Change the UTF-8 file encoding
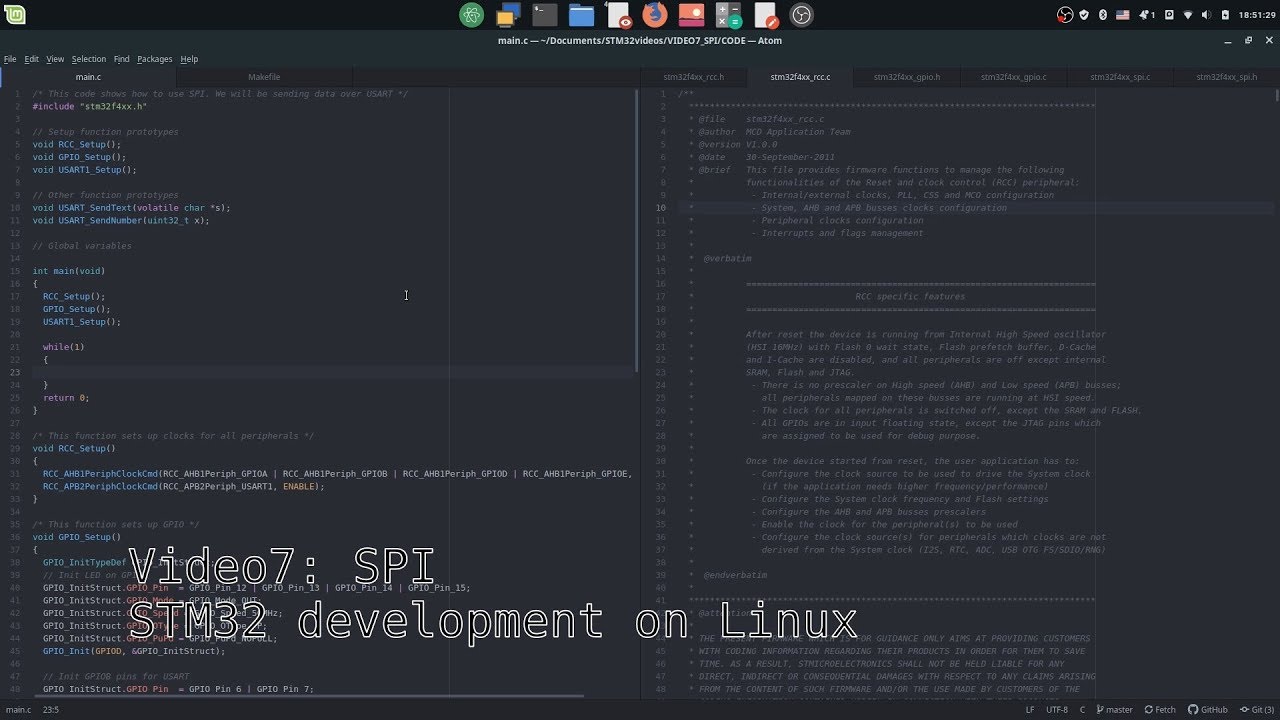This screenshot has width=1280, height=720. point(1057,710)
